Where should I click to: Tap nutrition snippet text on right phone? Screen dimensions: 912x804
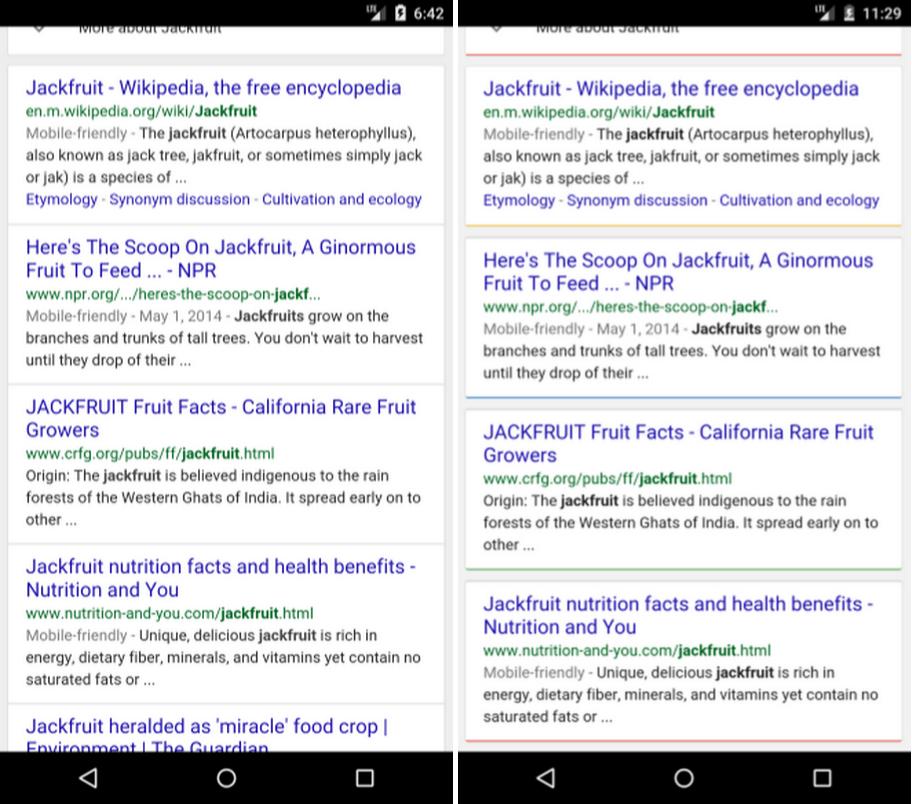coord(681,695)
